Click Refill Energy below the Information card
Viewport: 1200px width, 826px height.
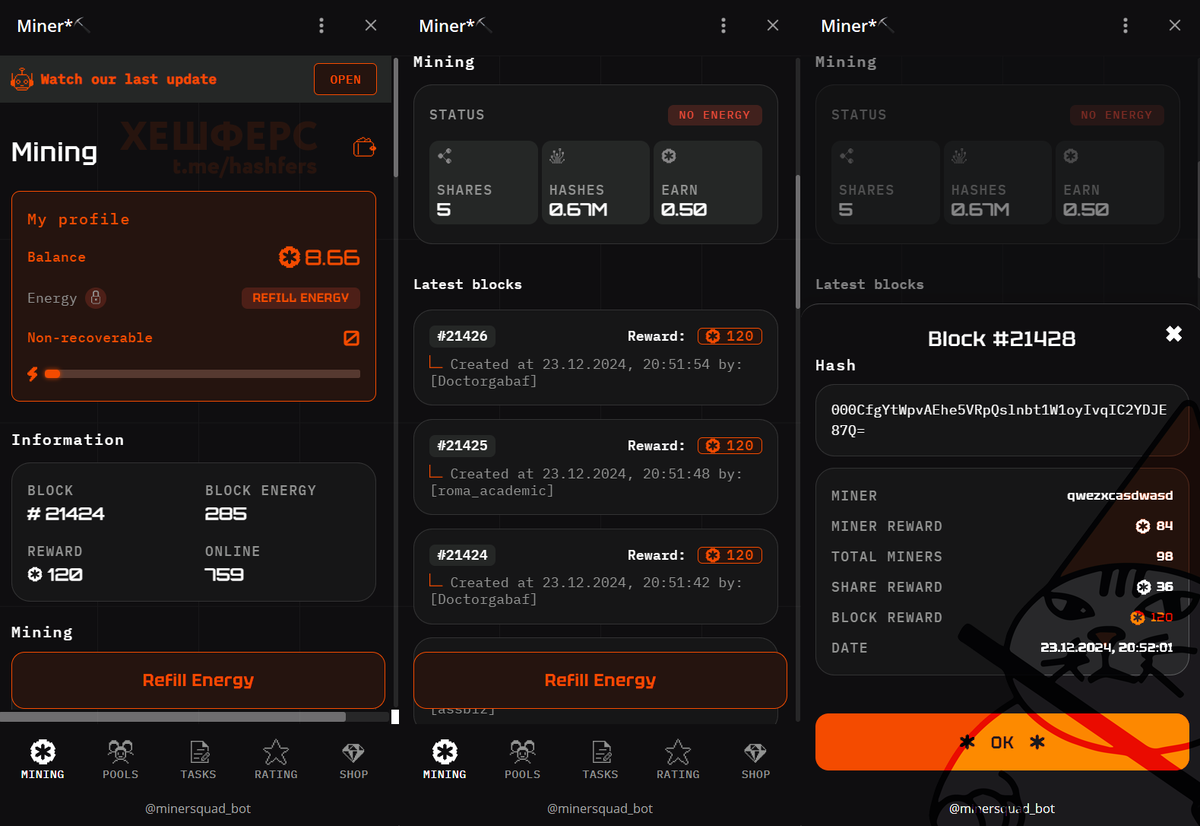coord(198,680)
